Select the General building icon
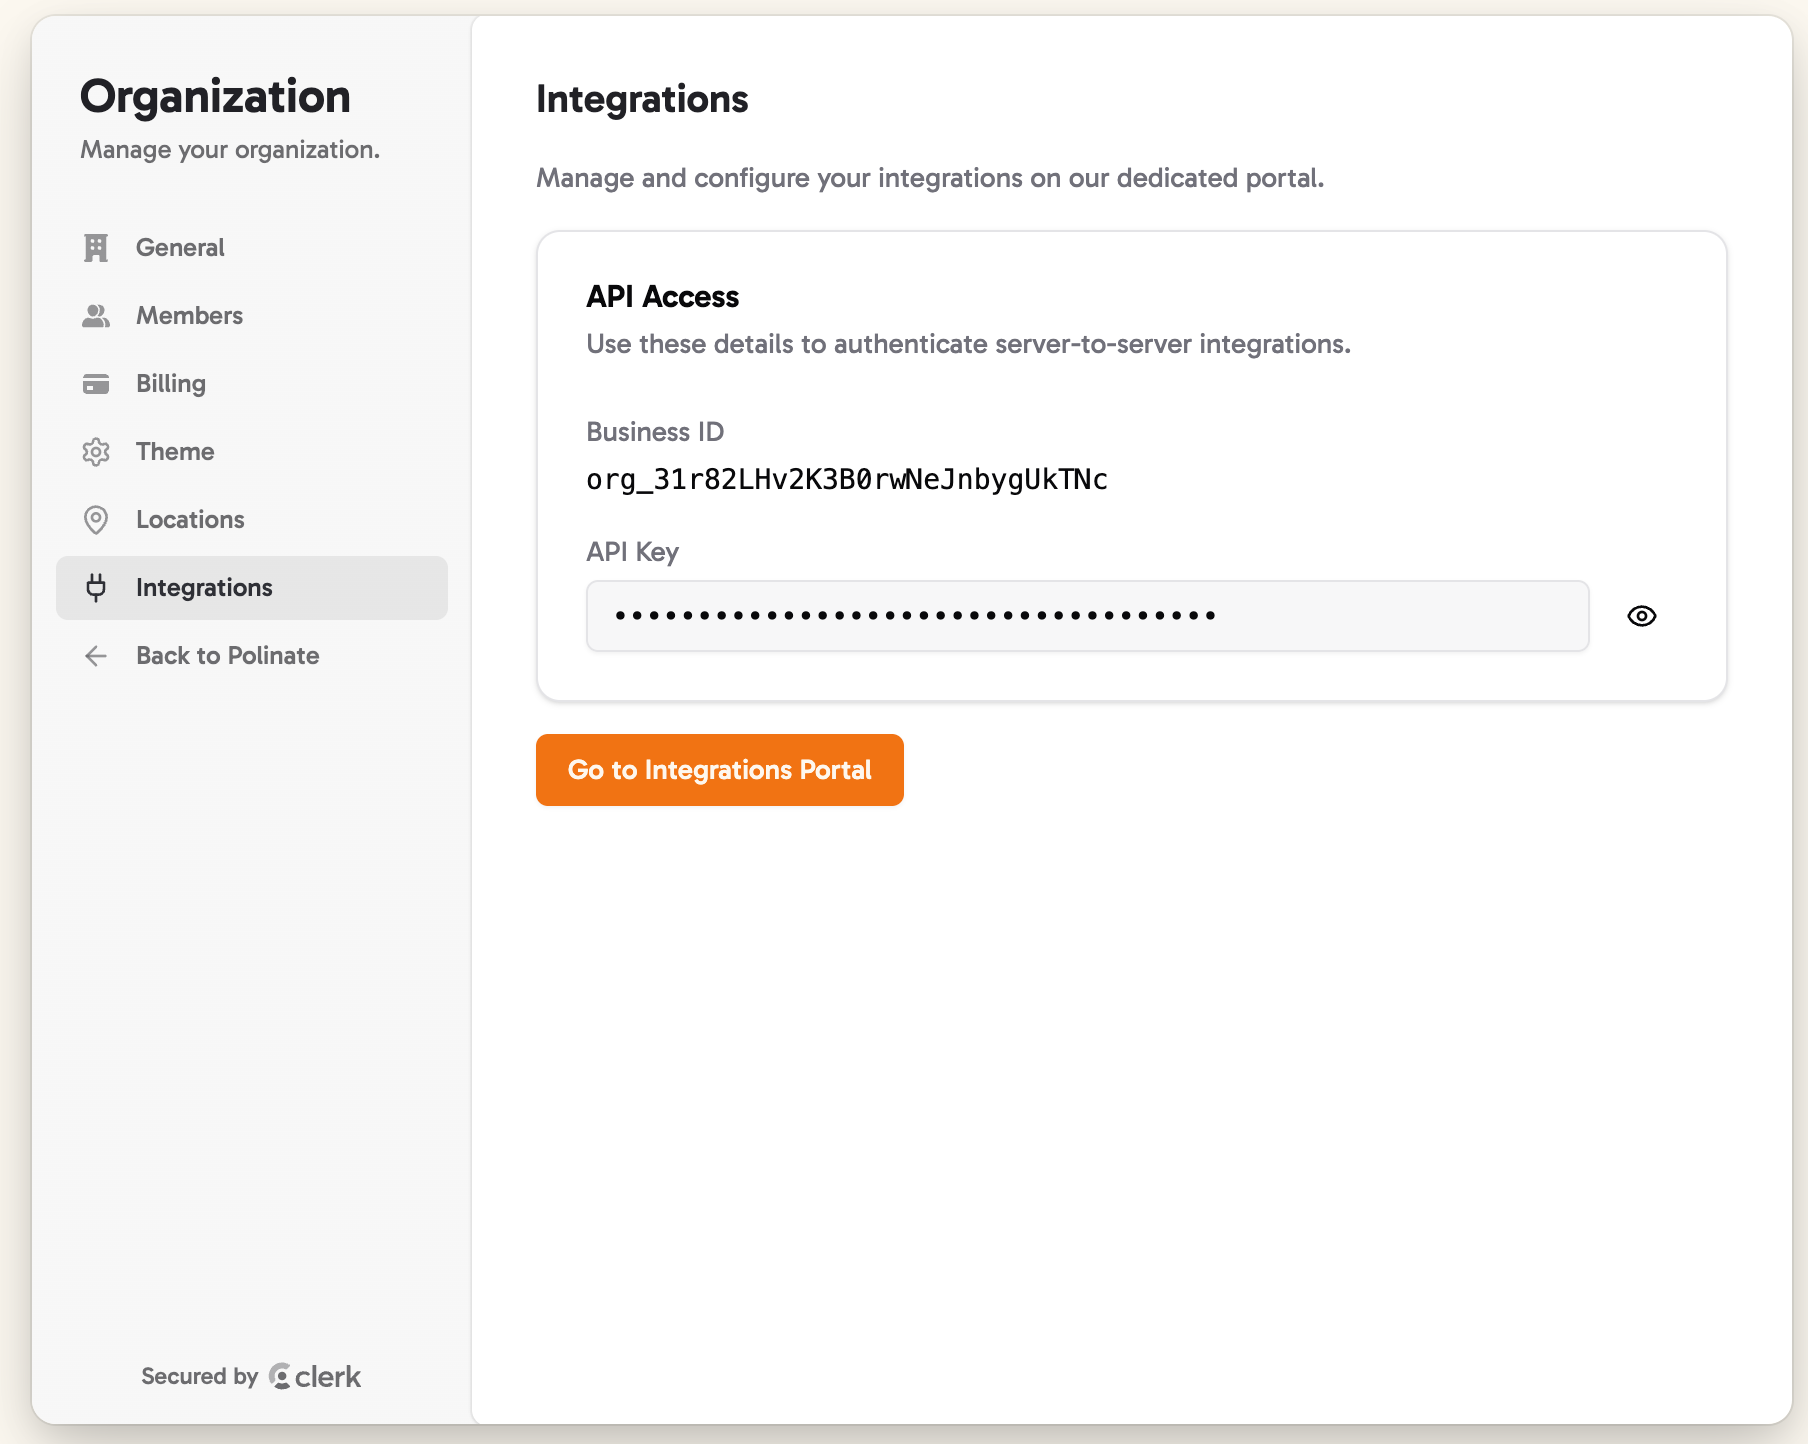1808x1444 pixels. pyautogui.click(x=95, y=247)
